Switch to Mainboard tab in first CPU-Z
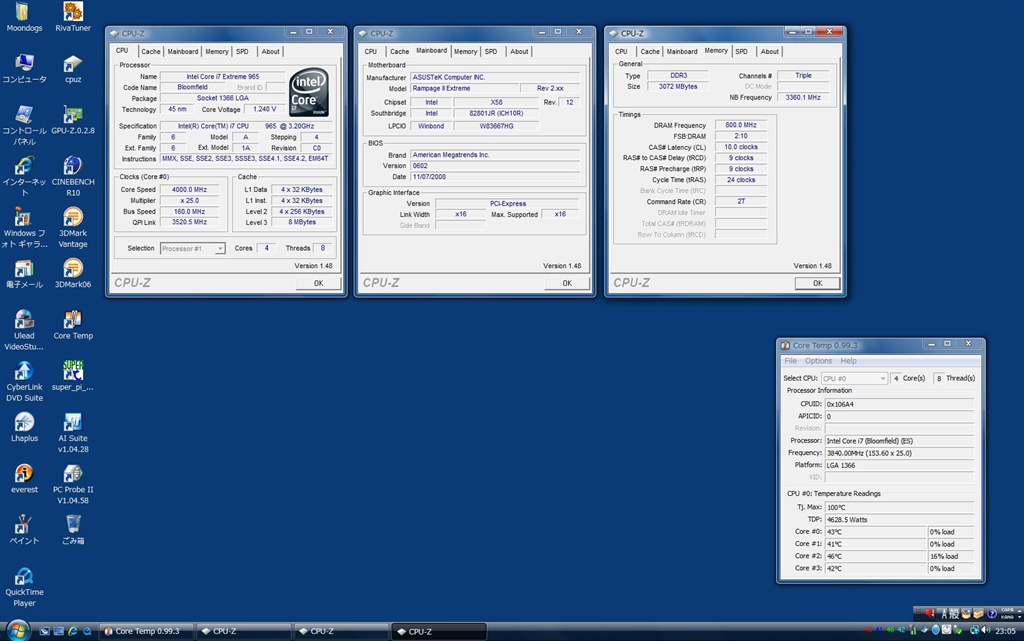1024x641 pixels. click(x=183, y=52)
